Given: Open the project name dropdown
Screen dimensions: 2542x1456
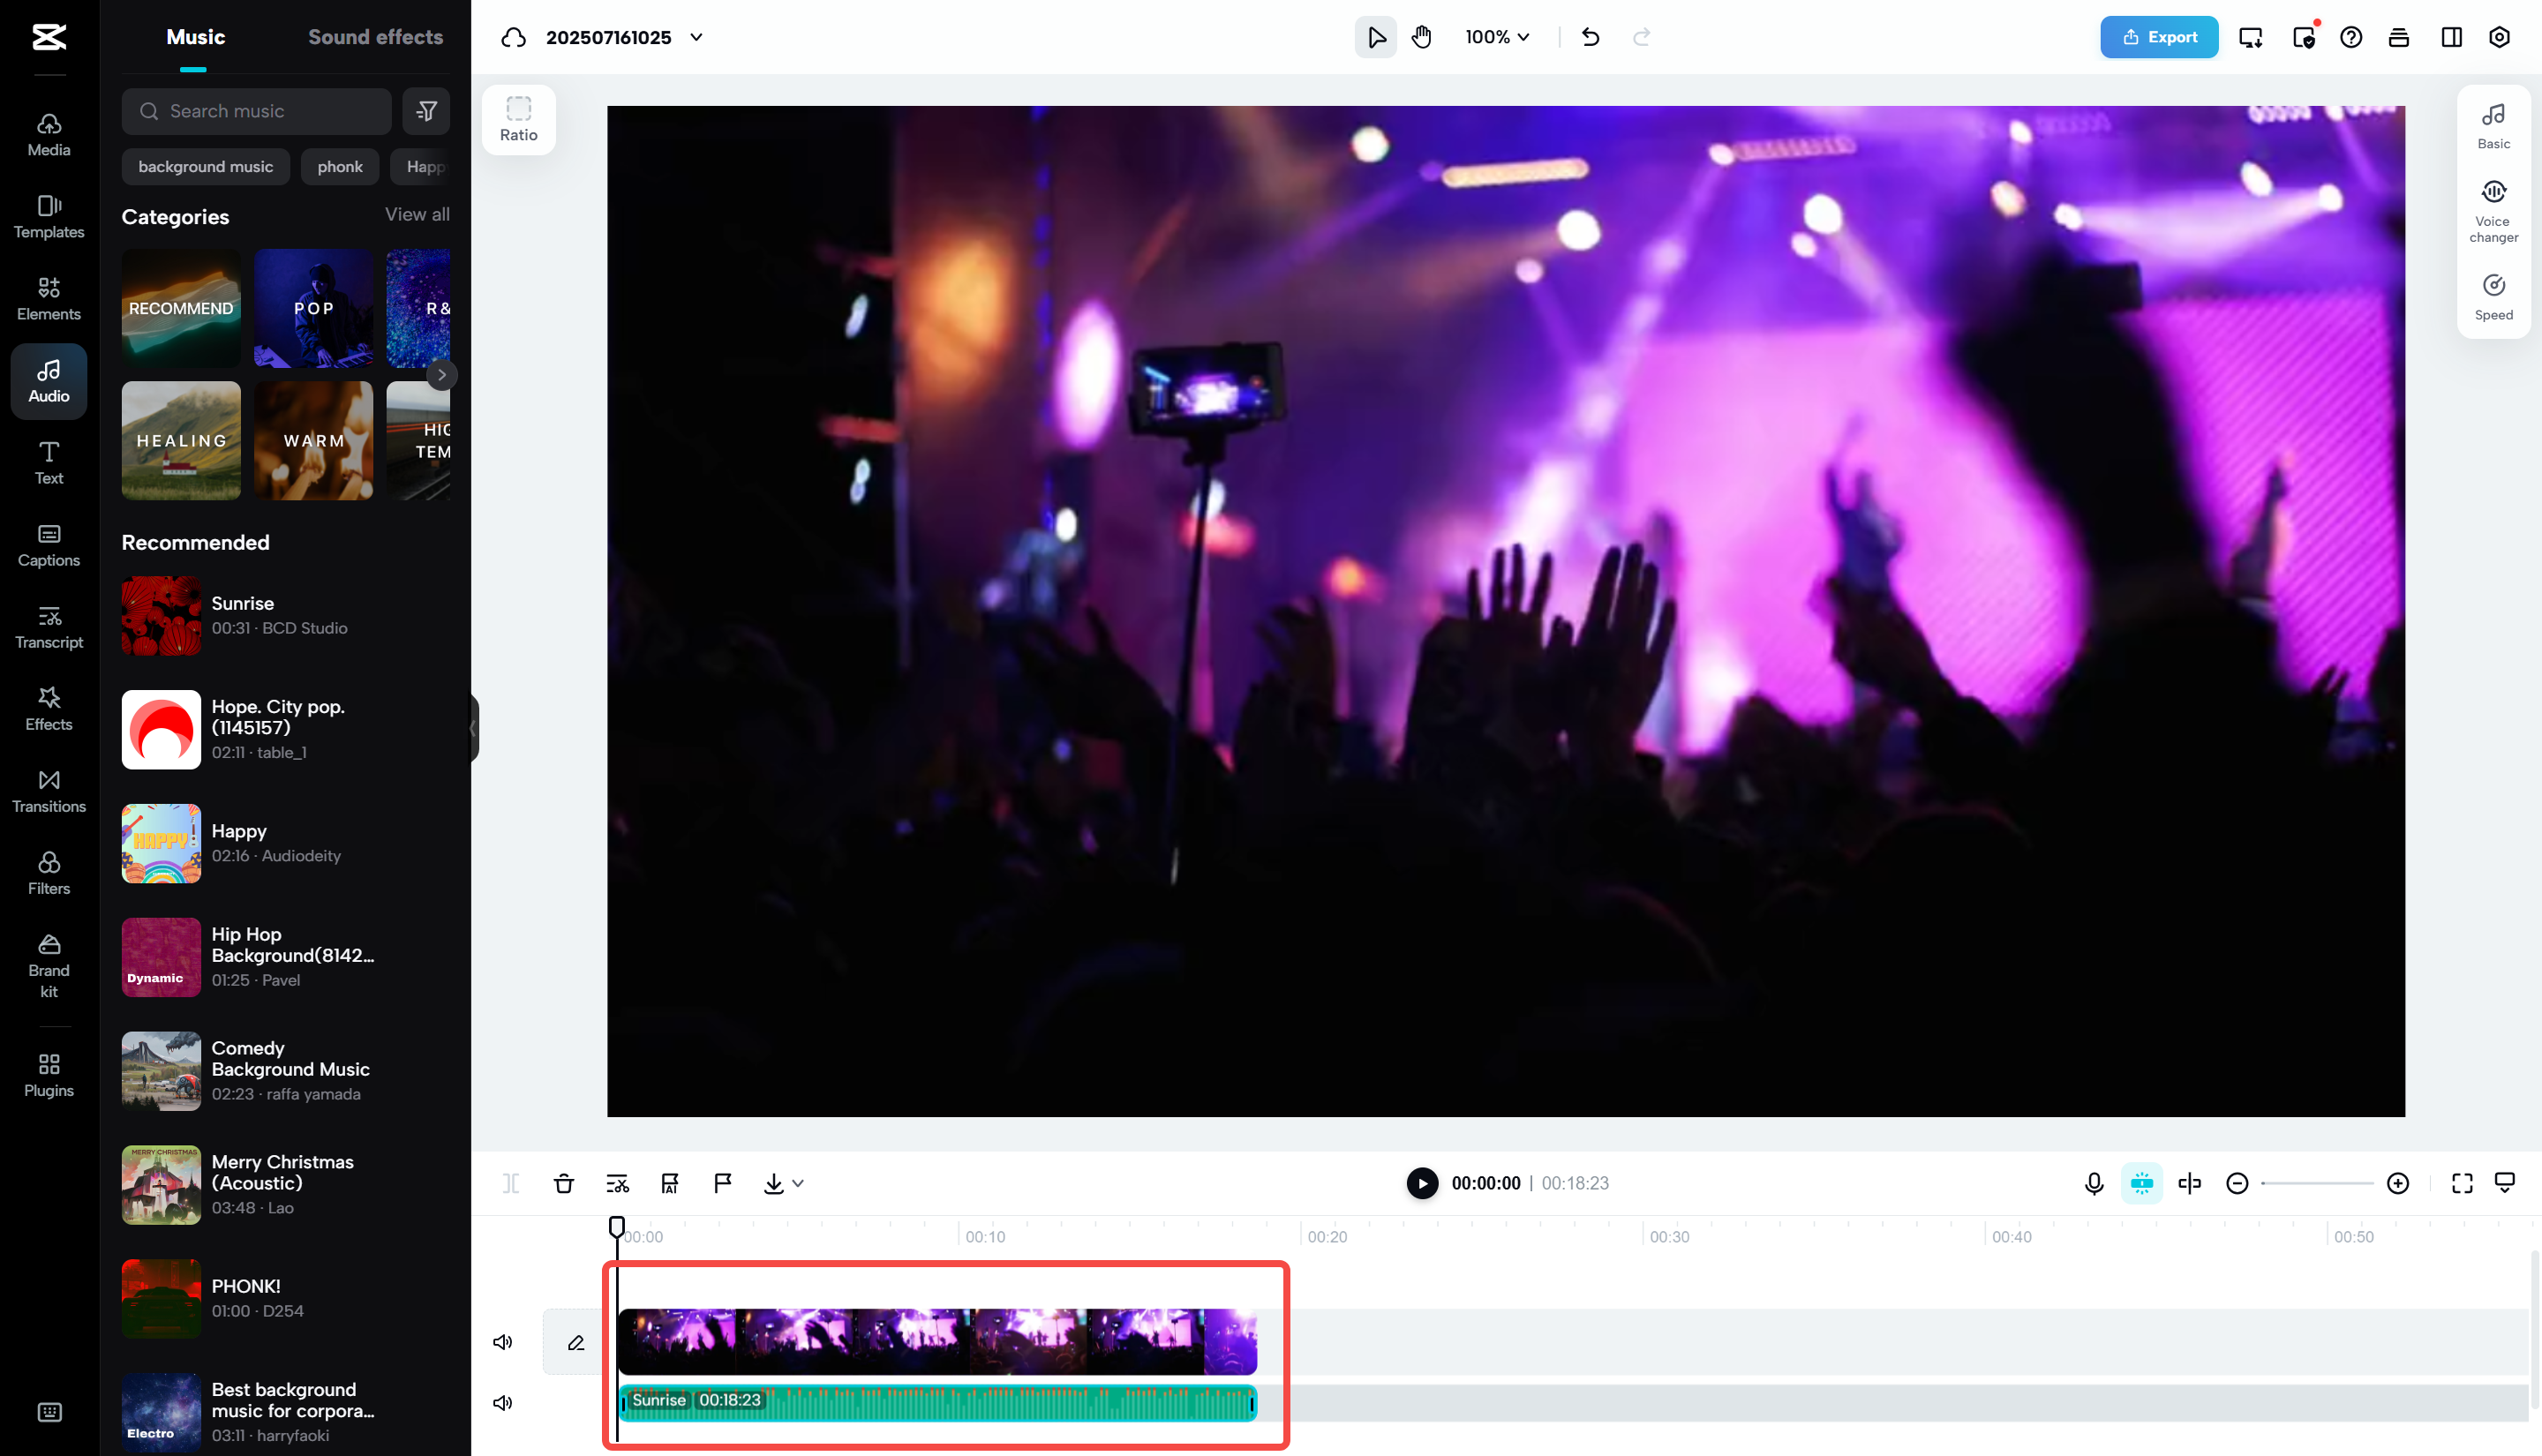Looking at the screenshot, I should [697, 37].
